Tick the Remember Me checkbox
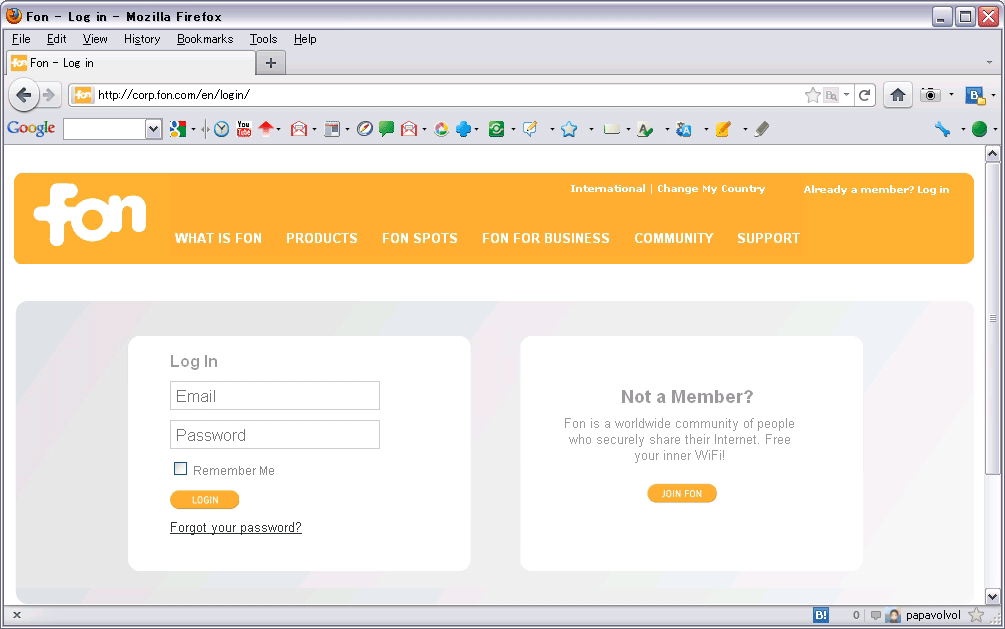Image resolution: width=1005 pixels, height=629 pixels. (181, 469)
